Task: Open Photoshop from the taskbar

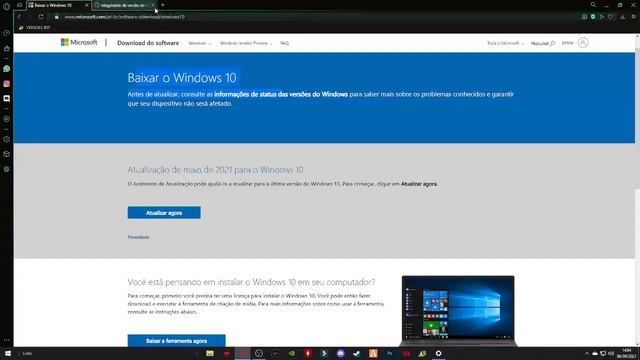Action: point(389,353)
